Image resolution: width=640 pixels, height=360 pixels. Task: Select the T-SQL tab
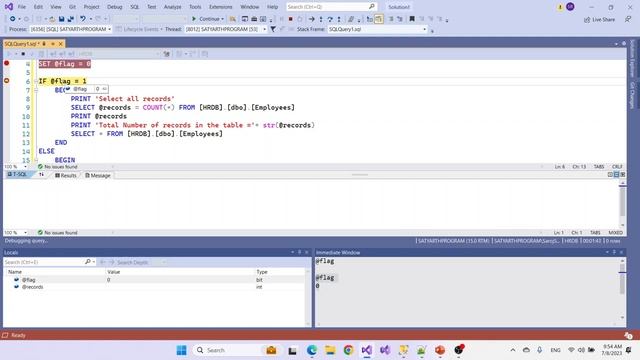[17, 174]
